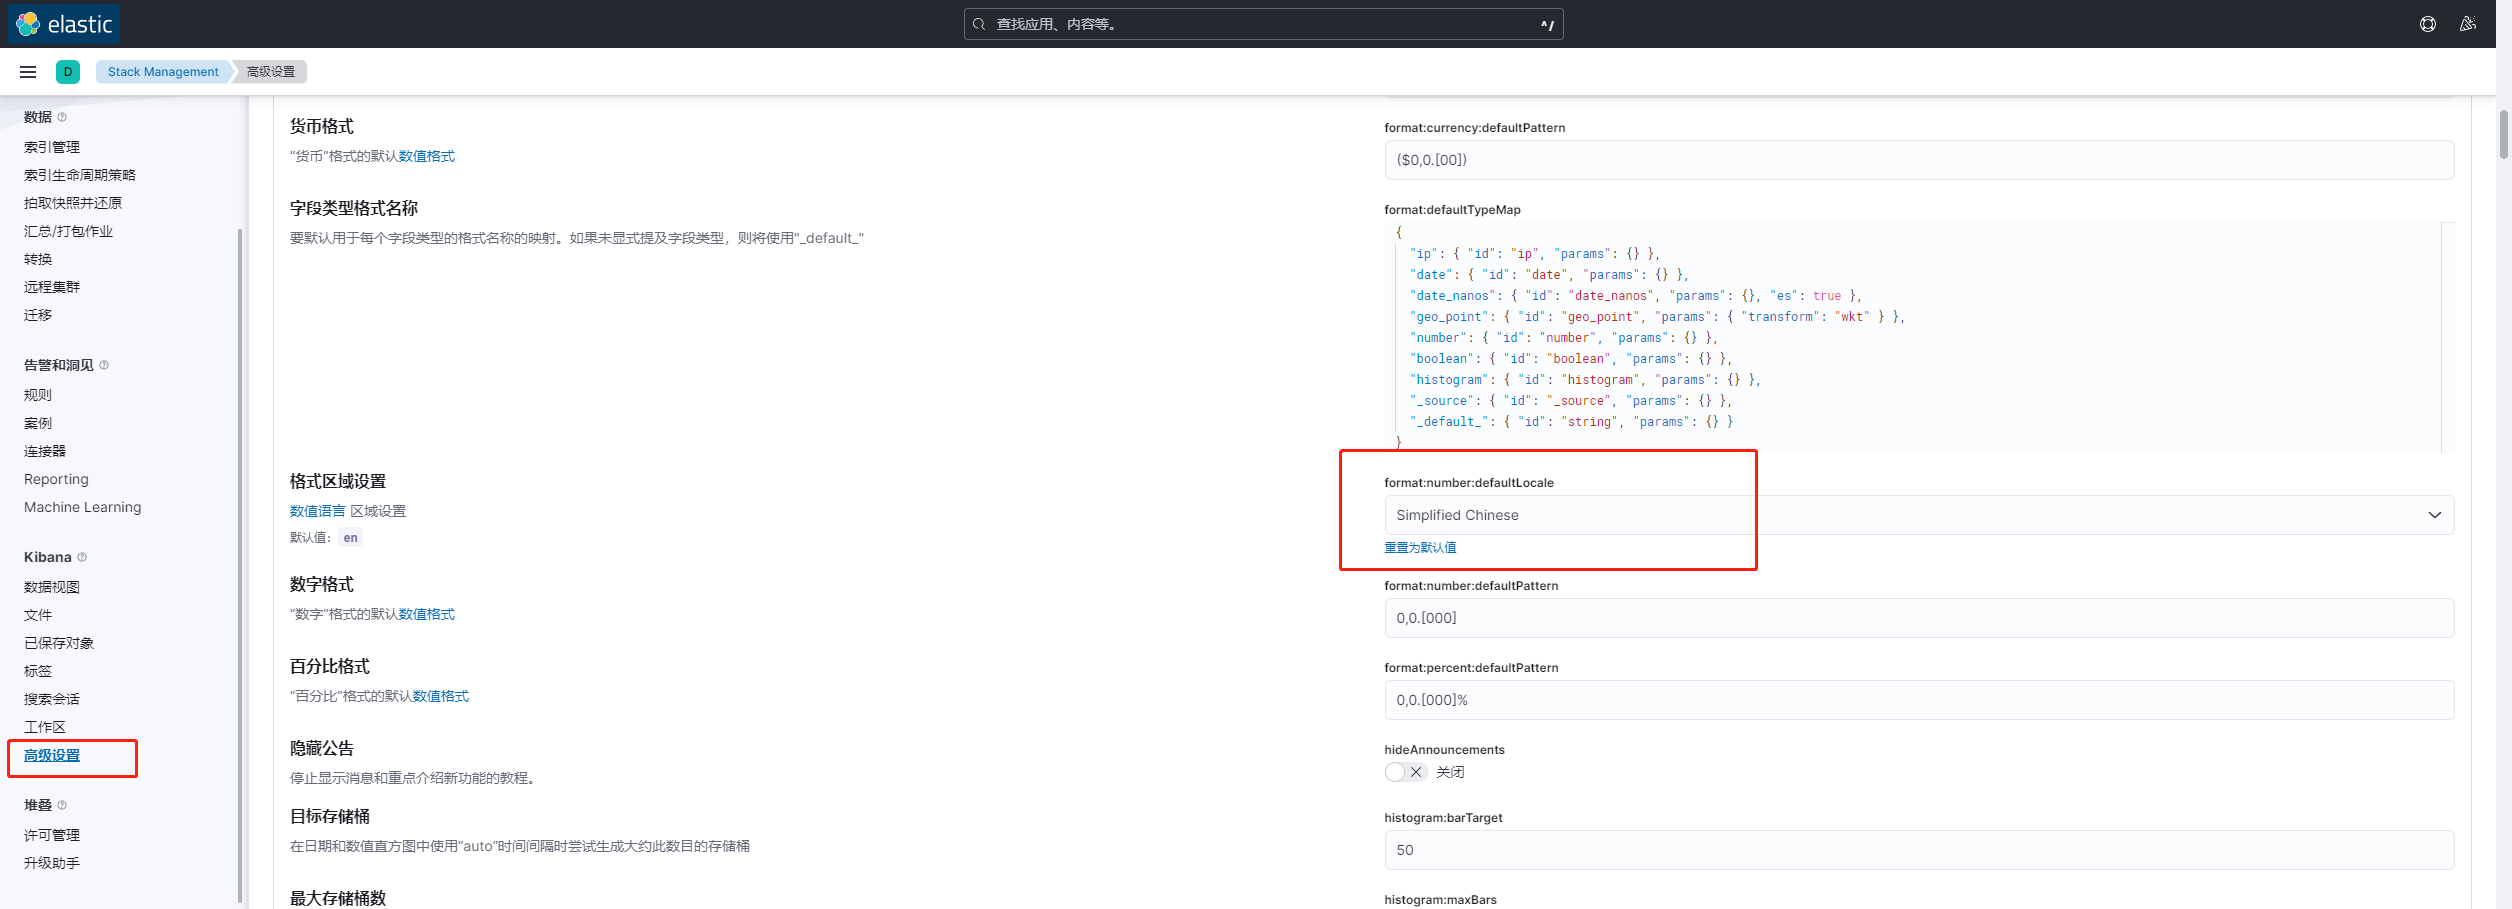Open 汇总/打包作业 in sidebar
This screenshot has width=2512, height=909.
(68, 231)
